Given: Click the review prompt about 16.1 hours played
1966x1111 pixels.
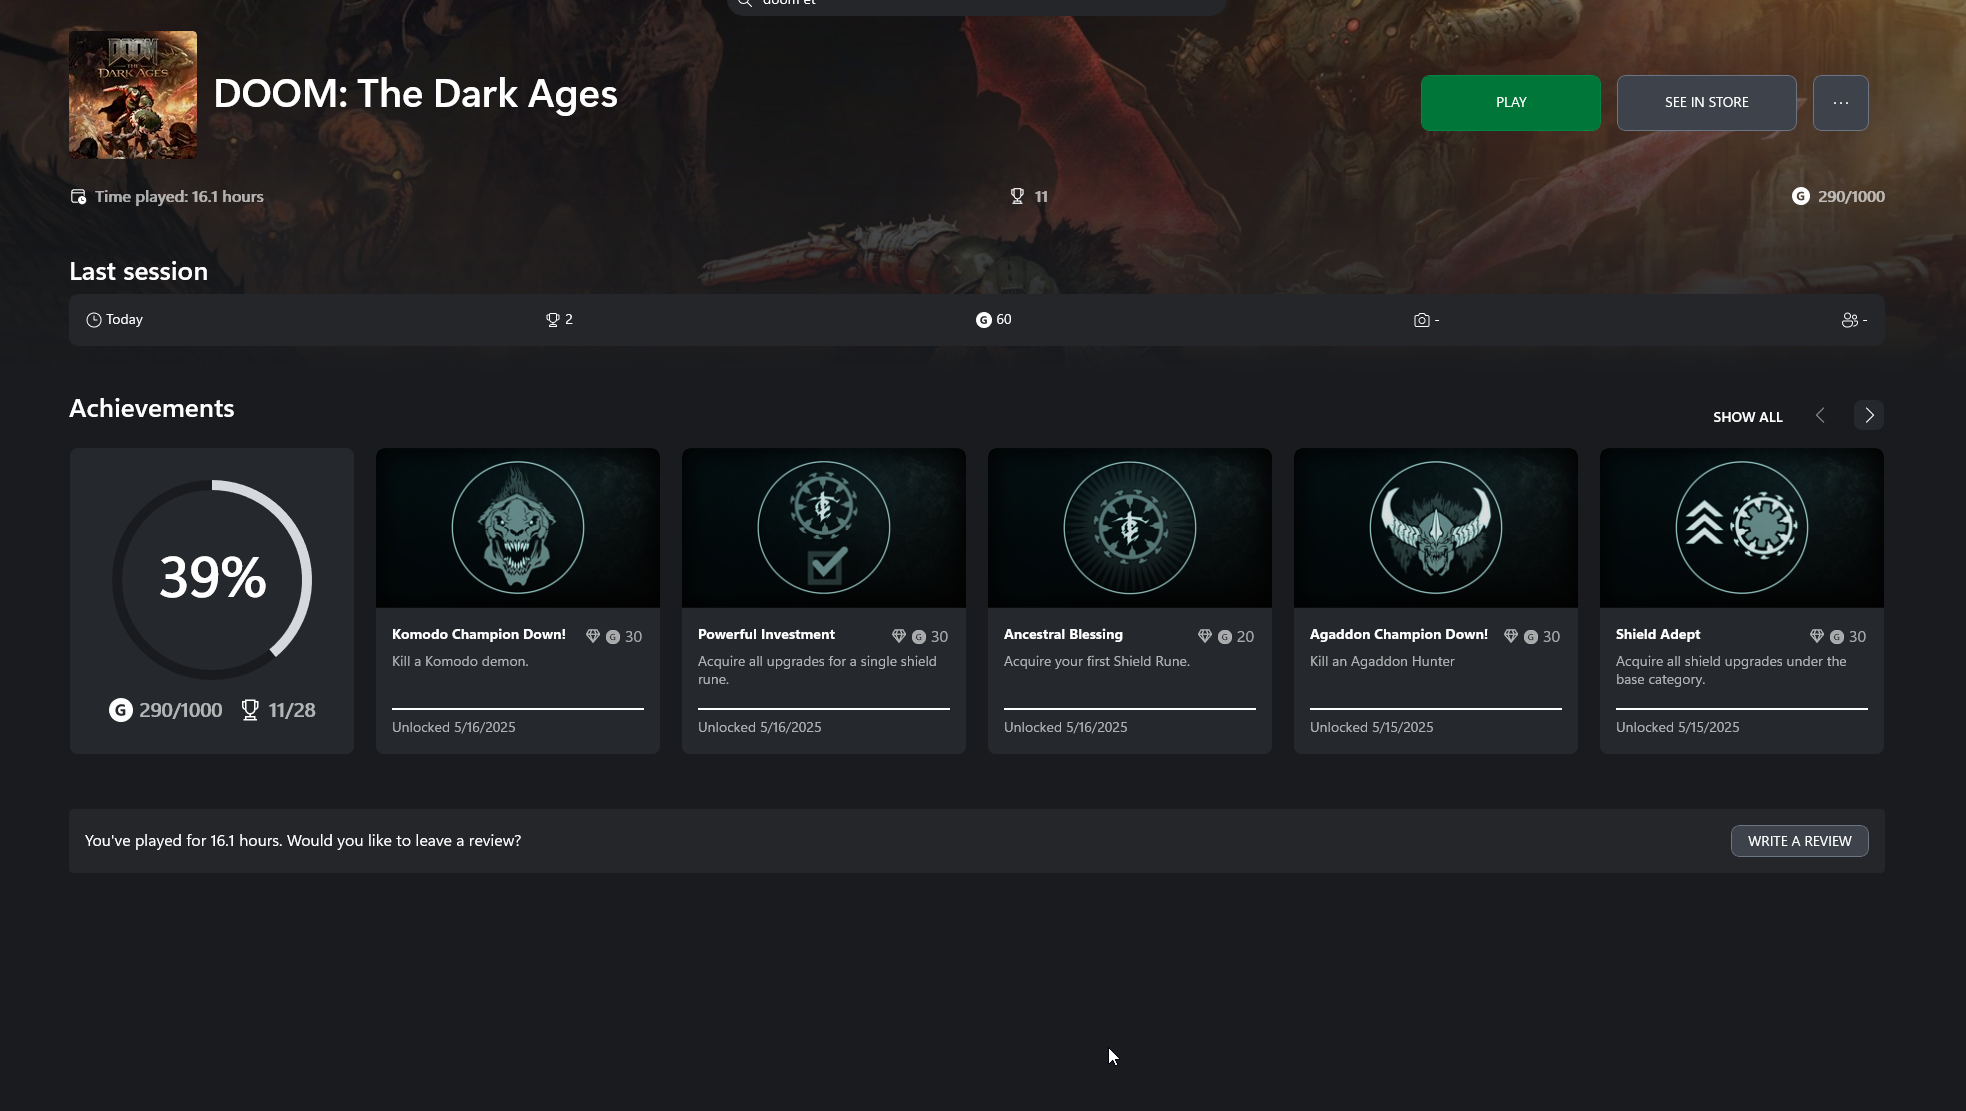Looking at the screenshot, I should [303, 841].
